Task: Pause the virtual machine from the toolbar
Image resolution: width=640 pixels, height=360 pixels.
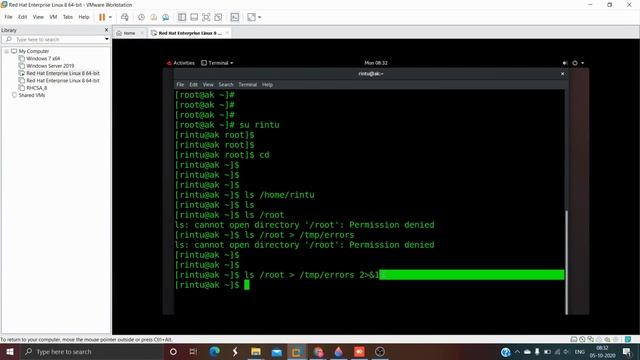Action: (102, 17)
